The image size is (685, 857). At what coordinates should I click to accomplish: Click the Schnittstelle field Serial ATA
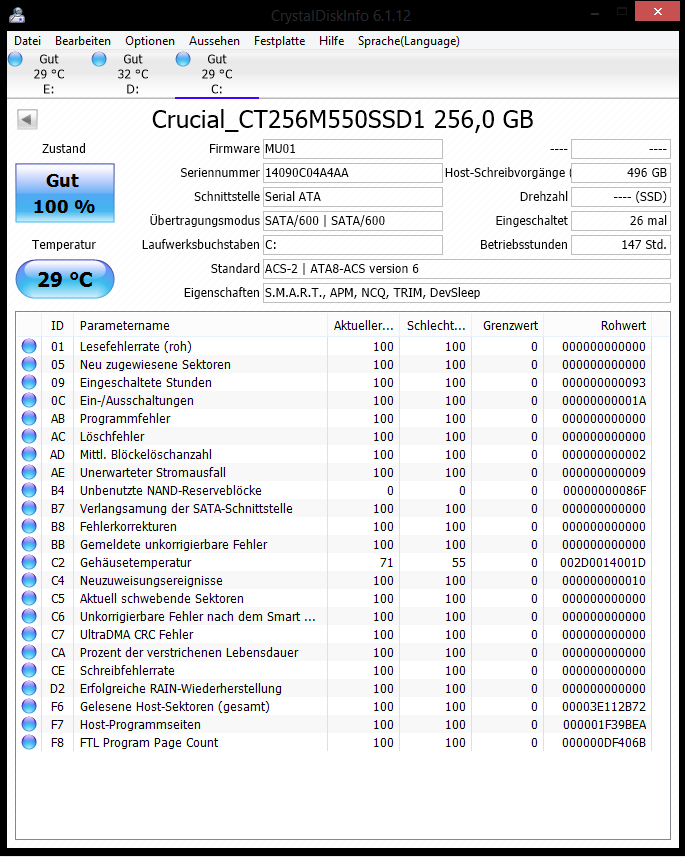[353, 197]
